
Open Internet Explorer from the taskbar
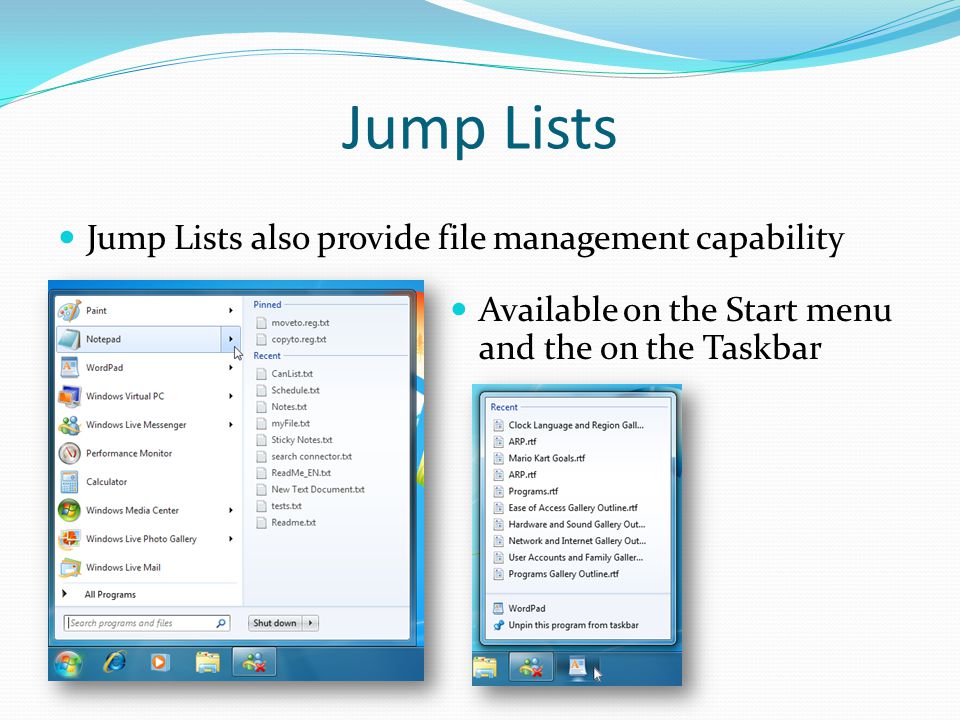point(114,662)
